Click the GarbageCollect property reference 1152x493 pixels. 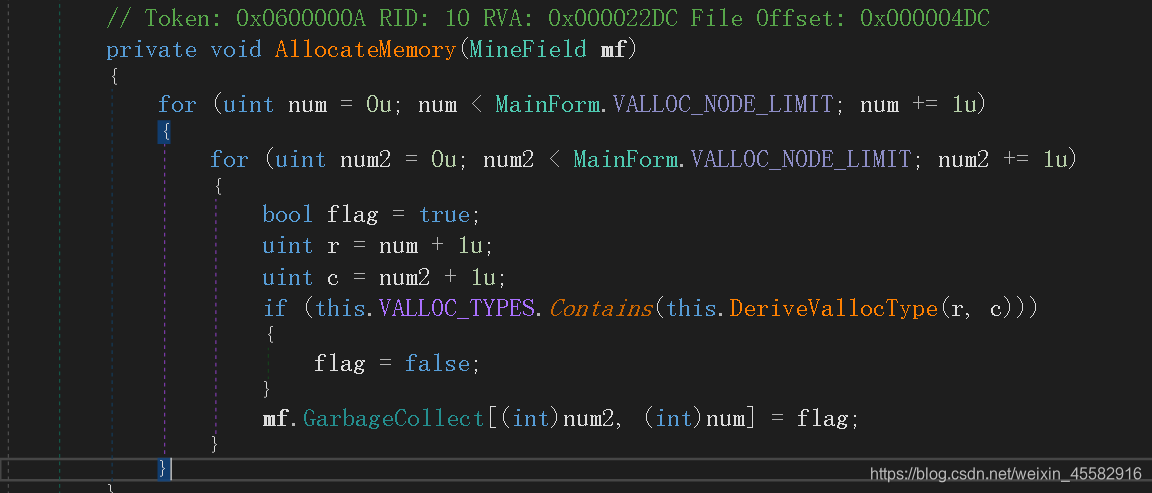tap(394, 419)
